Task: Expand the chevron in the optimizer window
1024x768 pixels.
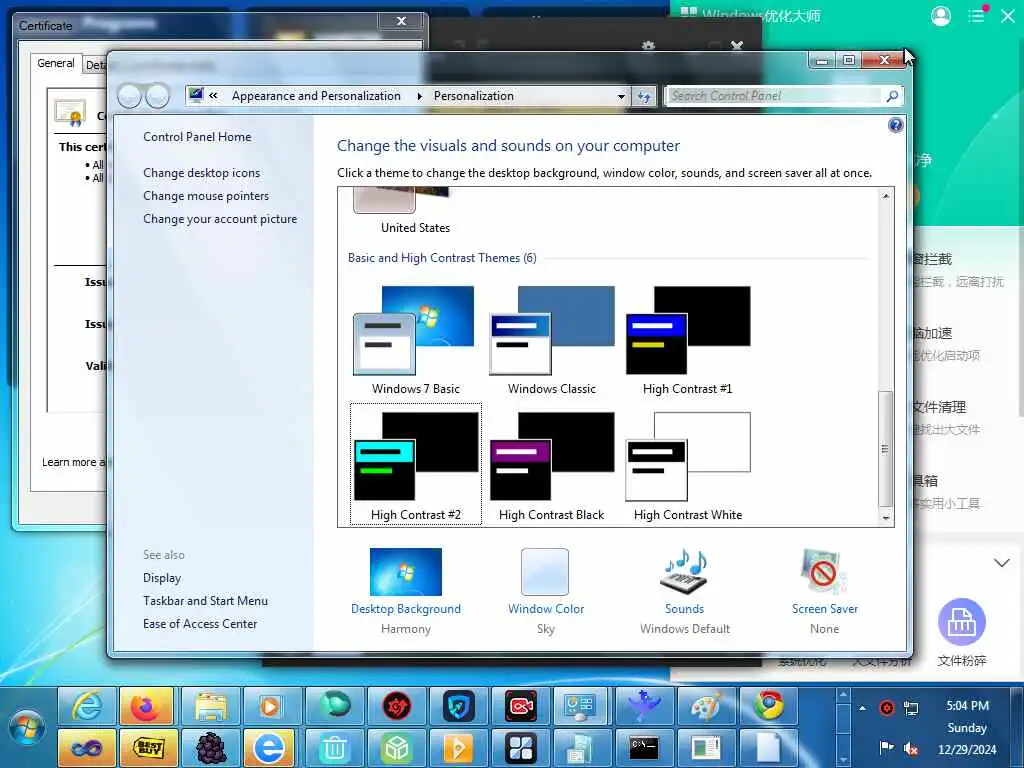Action: pyautogui.click(x=1002, y=562)
